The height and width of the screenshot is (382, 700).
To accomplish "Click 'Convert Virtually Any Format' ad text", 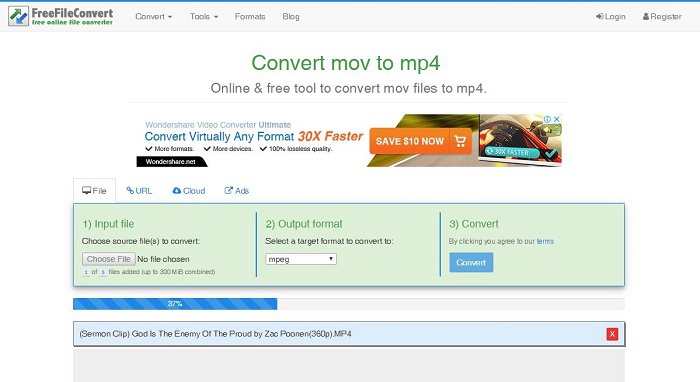I will click(x=219, y=137).
